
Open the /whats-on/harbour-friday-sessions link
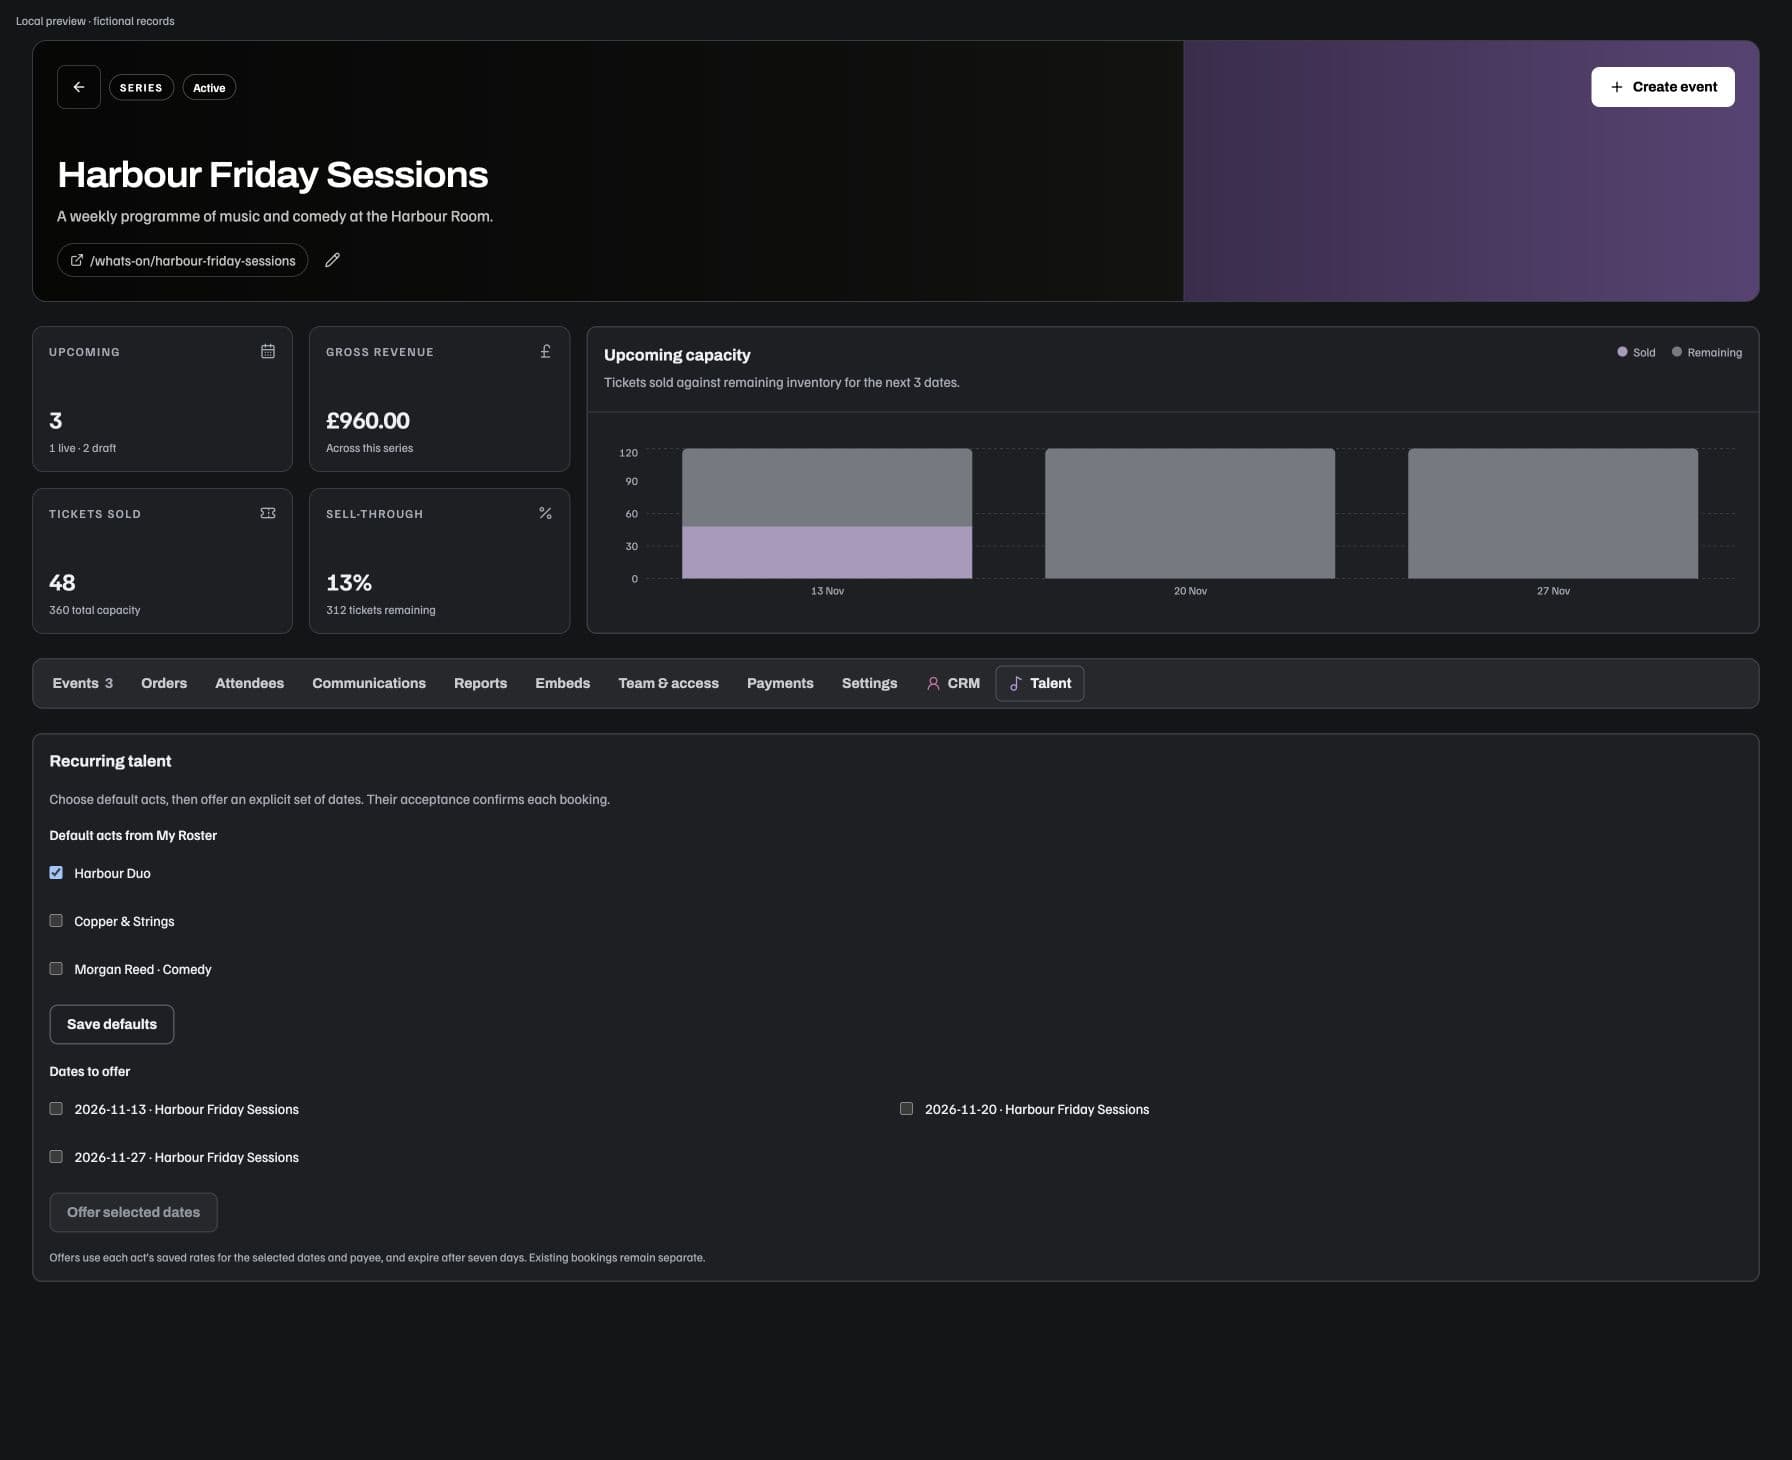coord(182,260)
